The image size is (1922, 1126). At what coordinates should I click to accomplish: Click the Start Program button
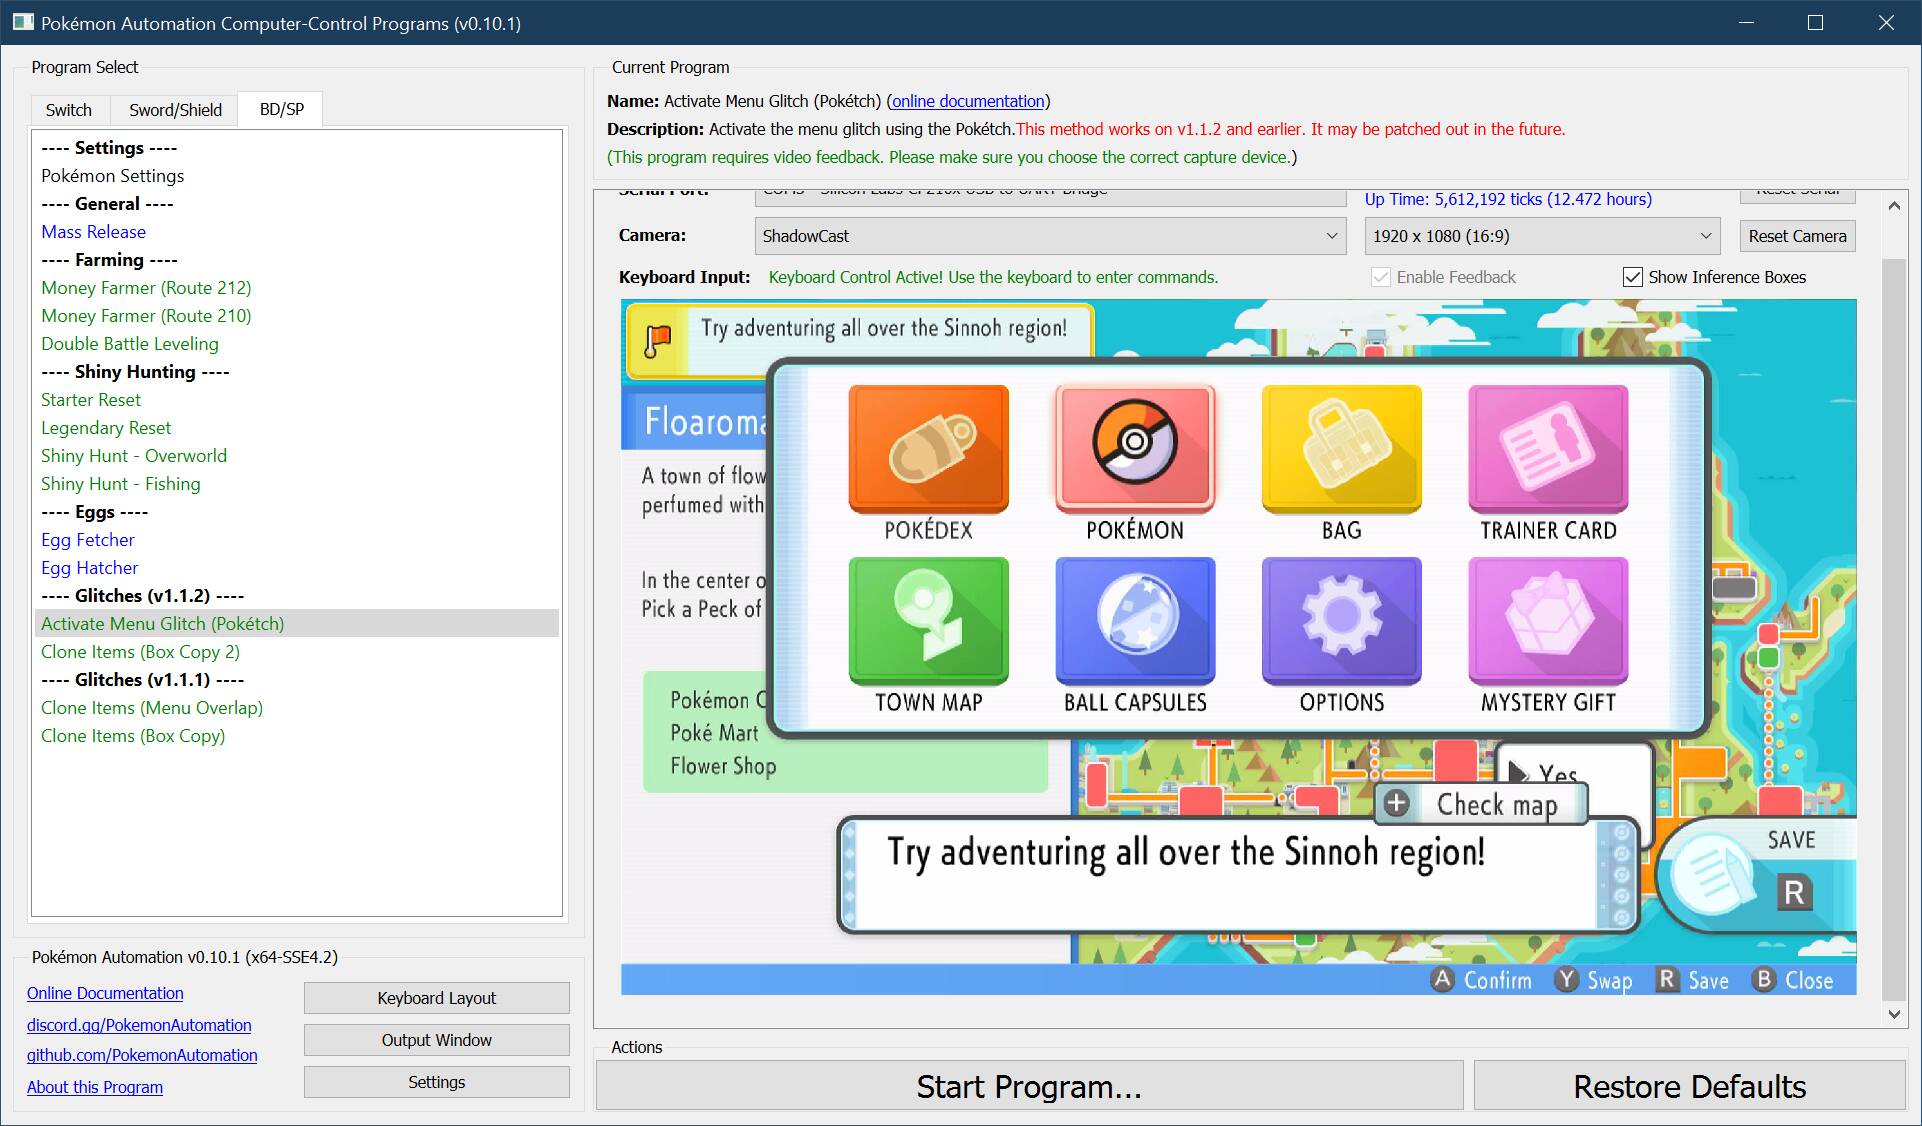point(1029,1086)
